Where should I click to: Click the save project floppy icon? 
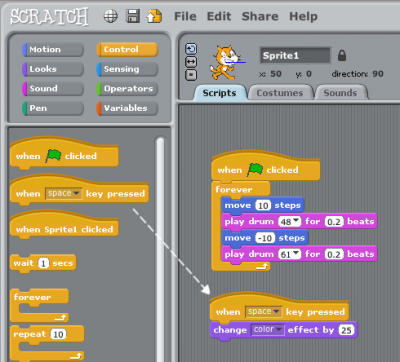point(133,16)
